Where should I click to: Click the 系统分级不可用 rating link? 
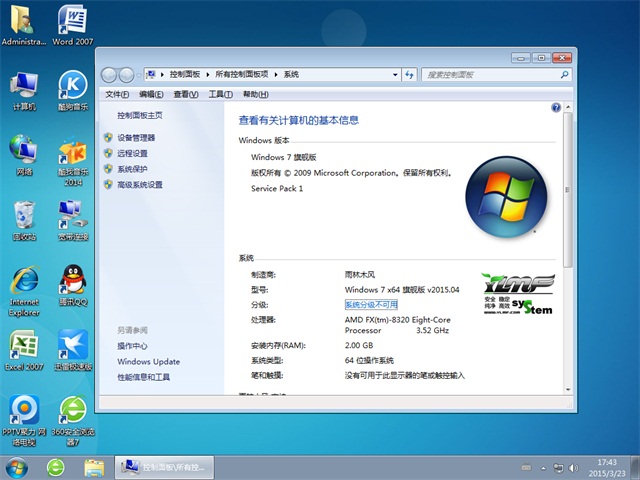coord(371,304)
